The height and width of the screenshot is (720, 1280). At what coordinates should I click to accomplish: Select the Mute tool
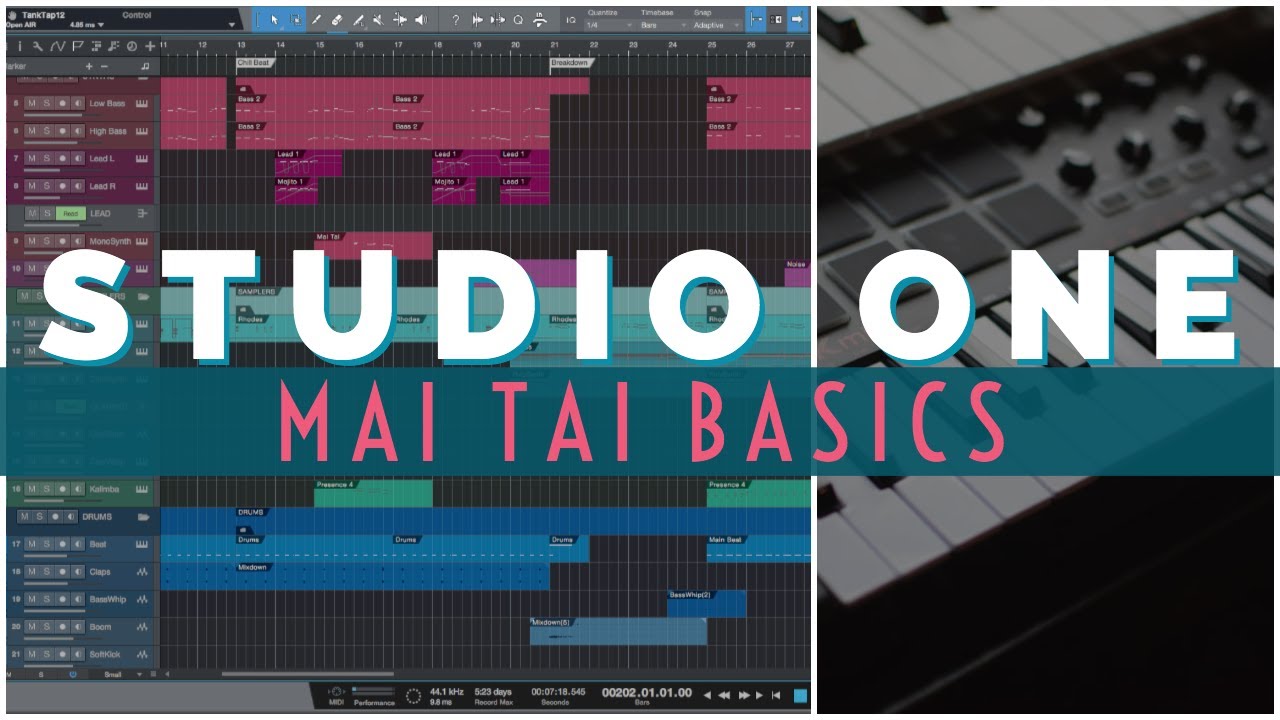coord(378,19)
